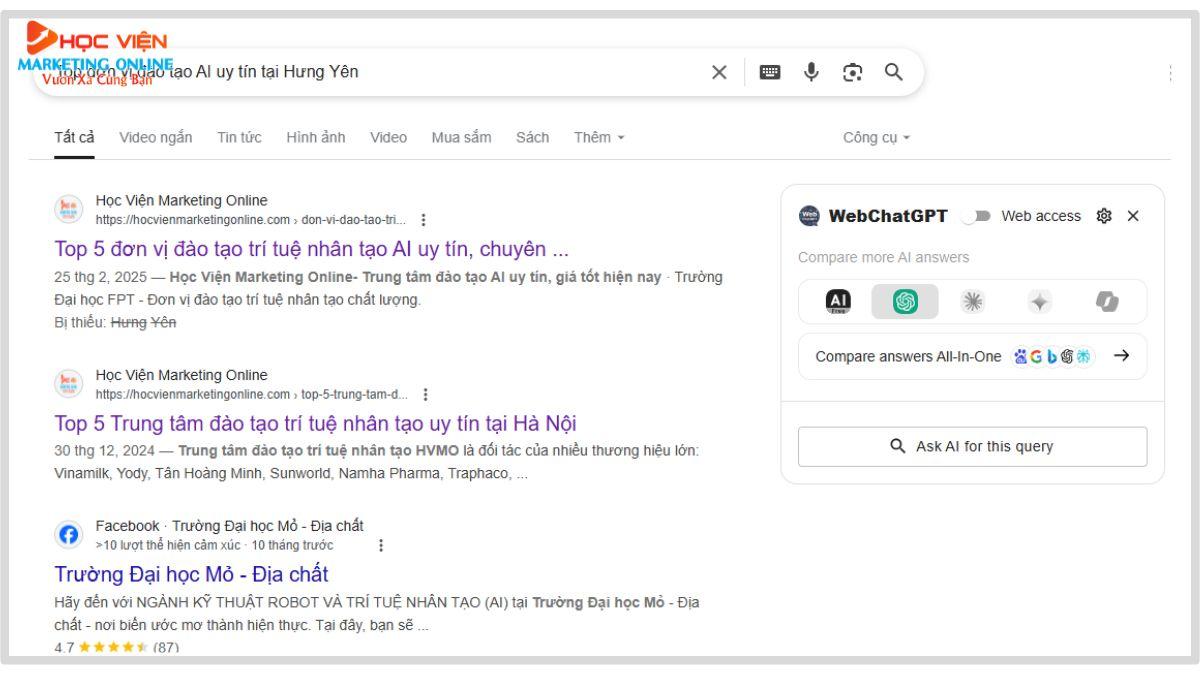The width and height of the screenshot is (1200, 675).
Task: Click arrow on Compare answers All-In-One
Action: (1121, 356)
